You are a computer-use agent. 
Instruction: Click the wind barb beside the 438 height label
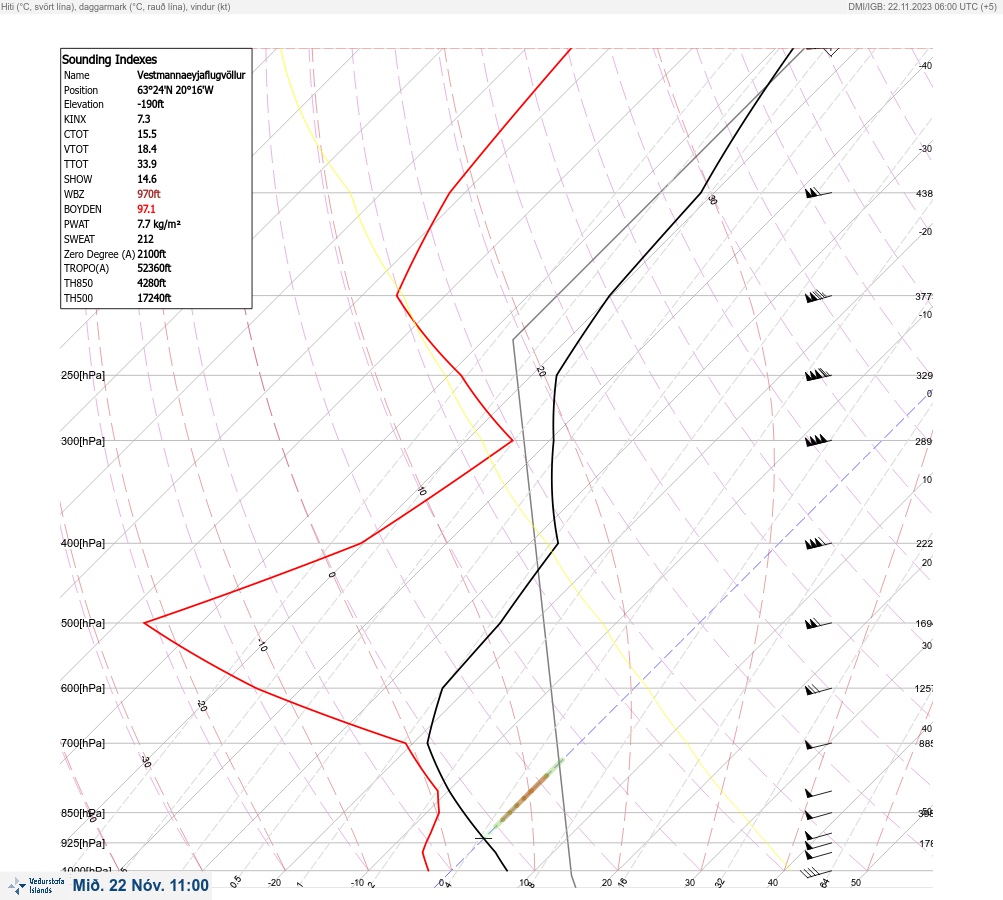818,192
